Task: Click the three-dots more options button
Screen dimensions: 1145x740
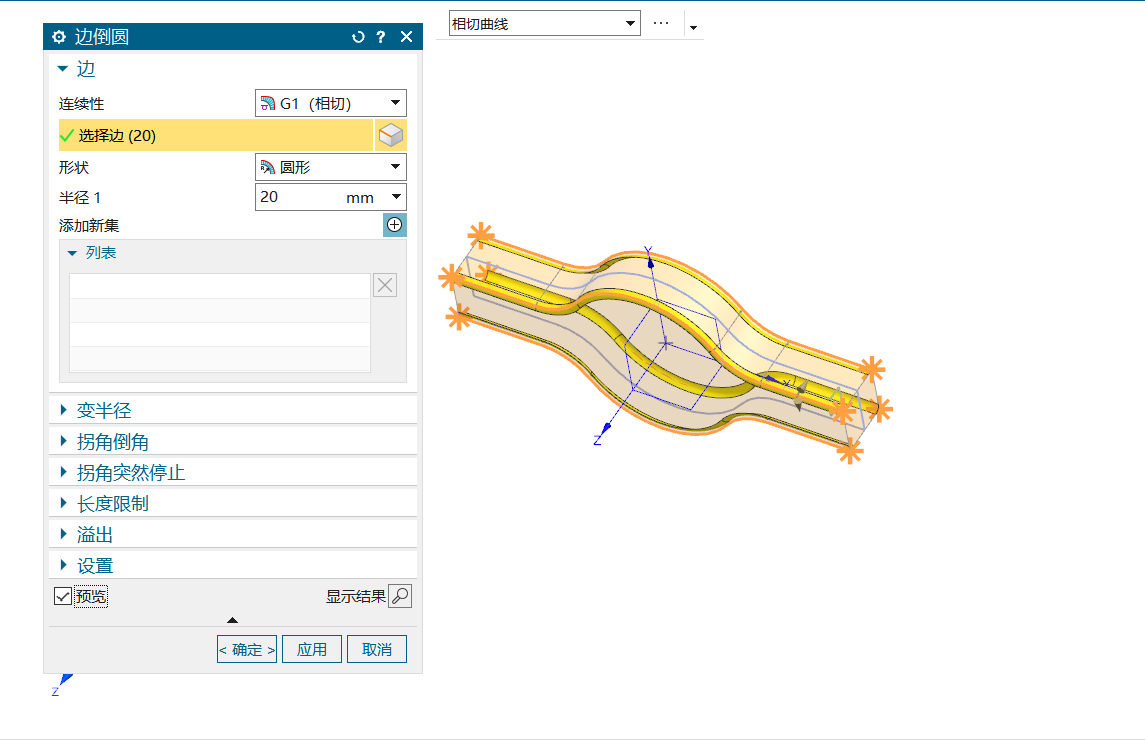Action: pos(661,23)
